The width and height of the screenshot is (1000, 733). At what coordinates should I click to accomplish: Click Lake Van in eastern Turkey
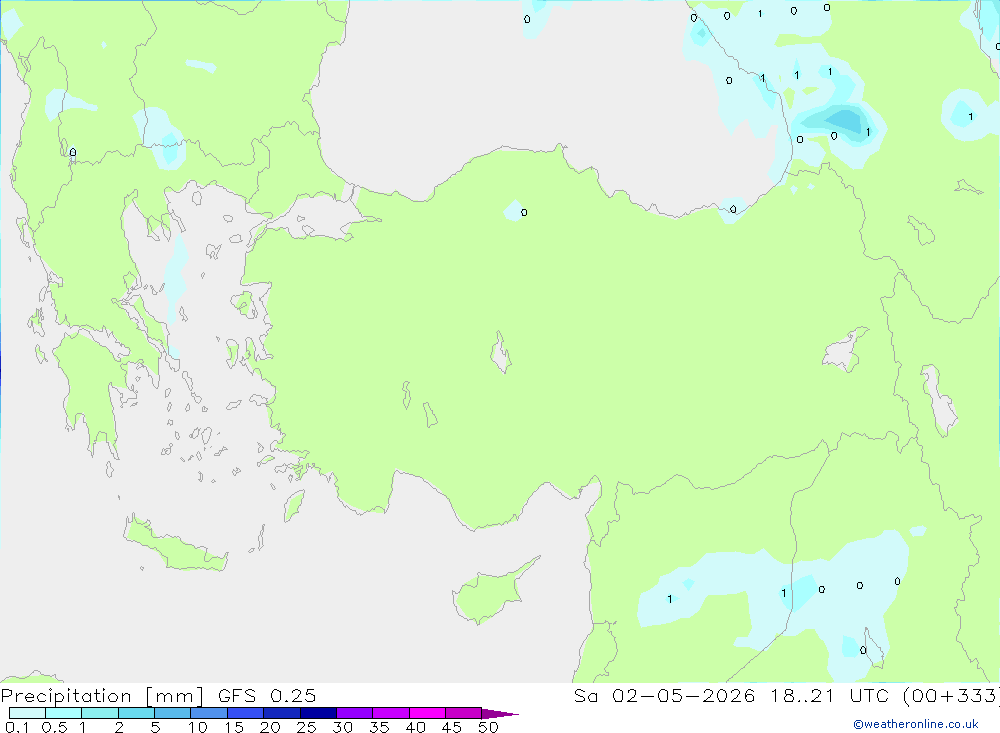[x=845, y=353]
